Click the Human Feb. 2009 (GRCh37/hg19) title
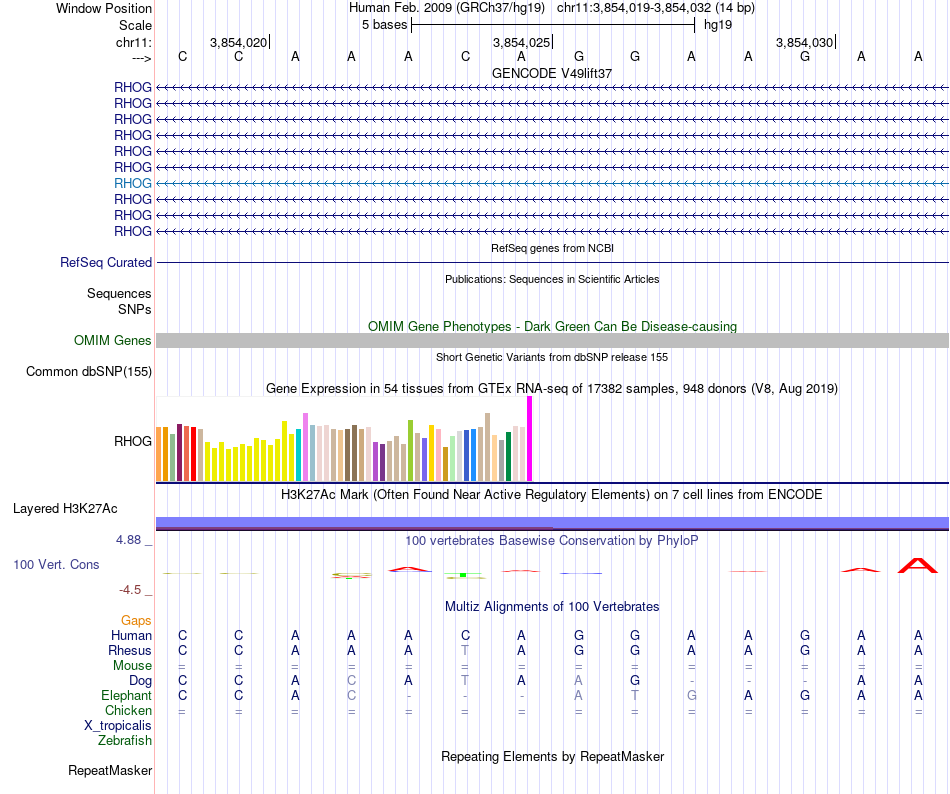This screenshot has height=794, width=950. coord(447,8)
